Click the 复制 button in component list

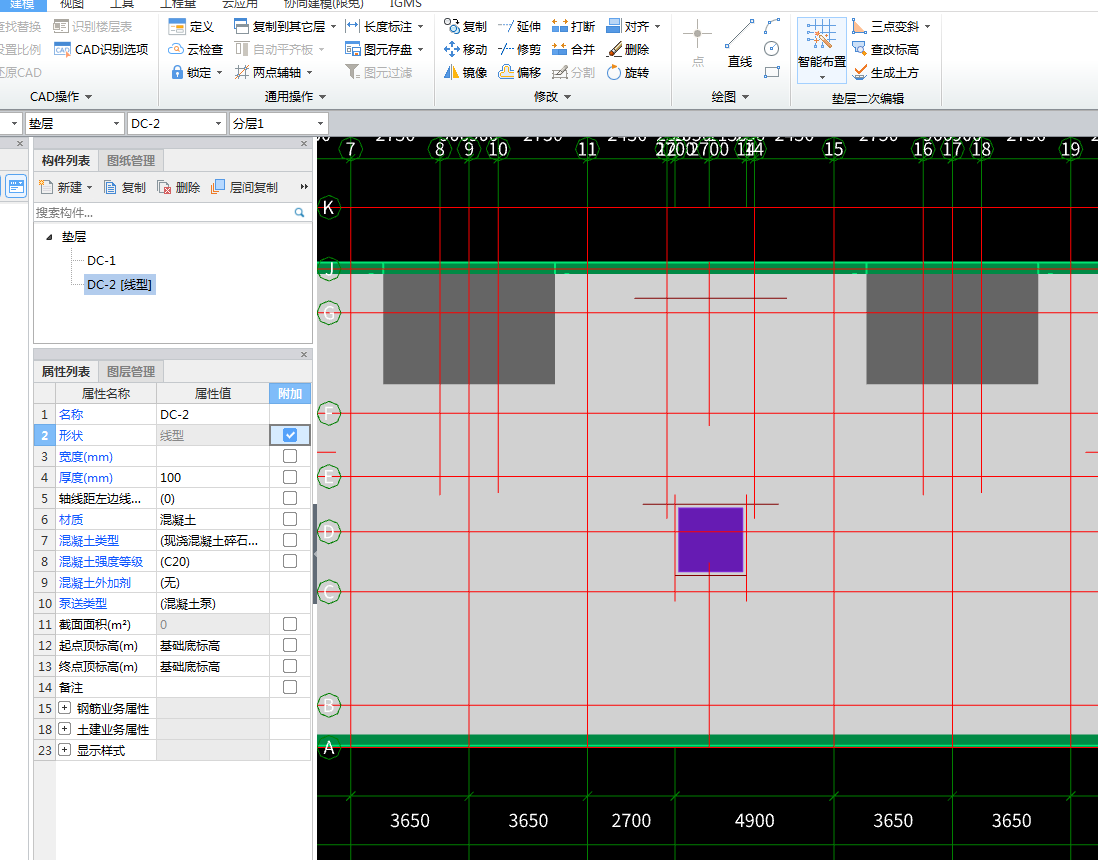coord(125,188)
